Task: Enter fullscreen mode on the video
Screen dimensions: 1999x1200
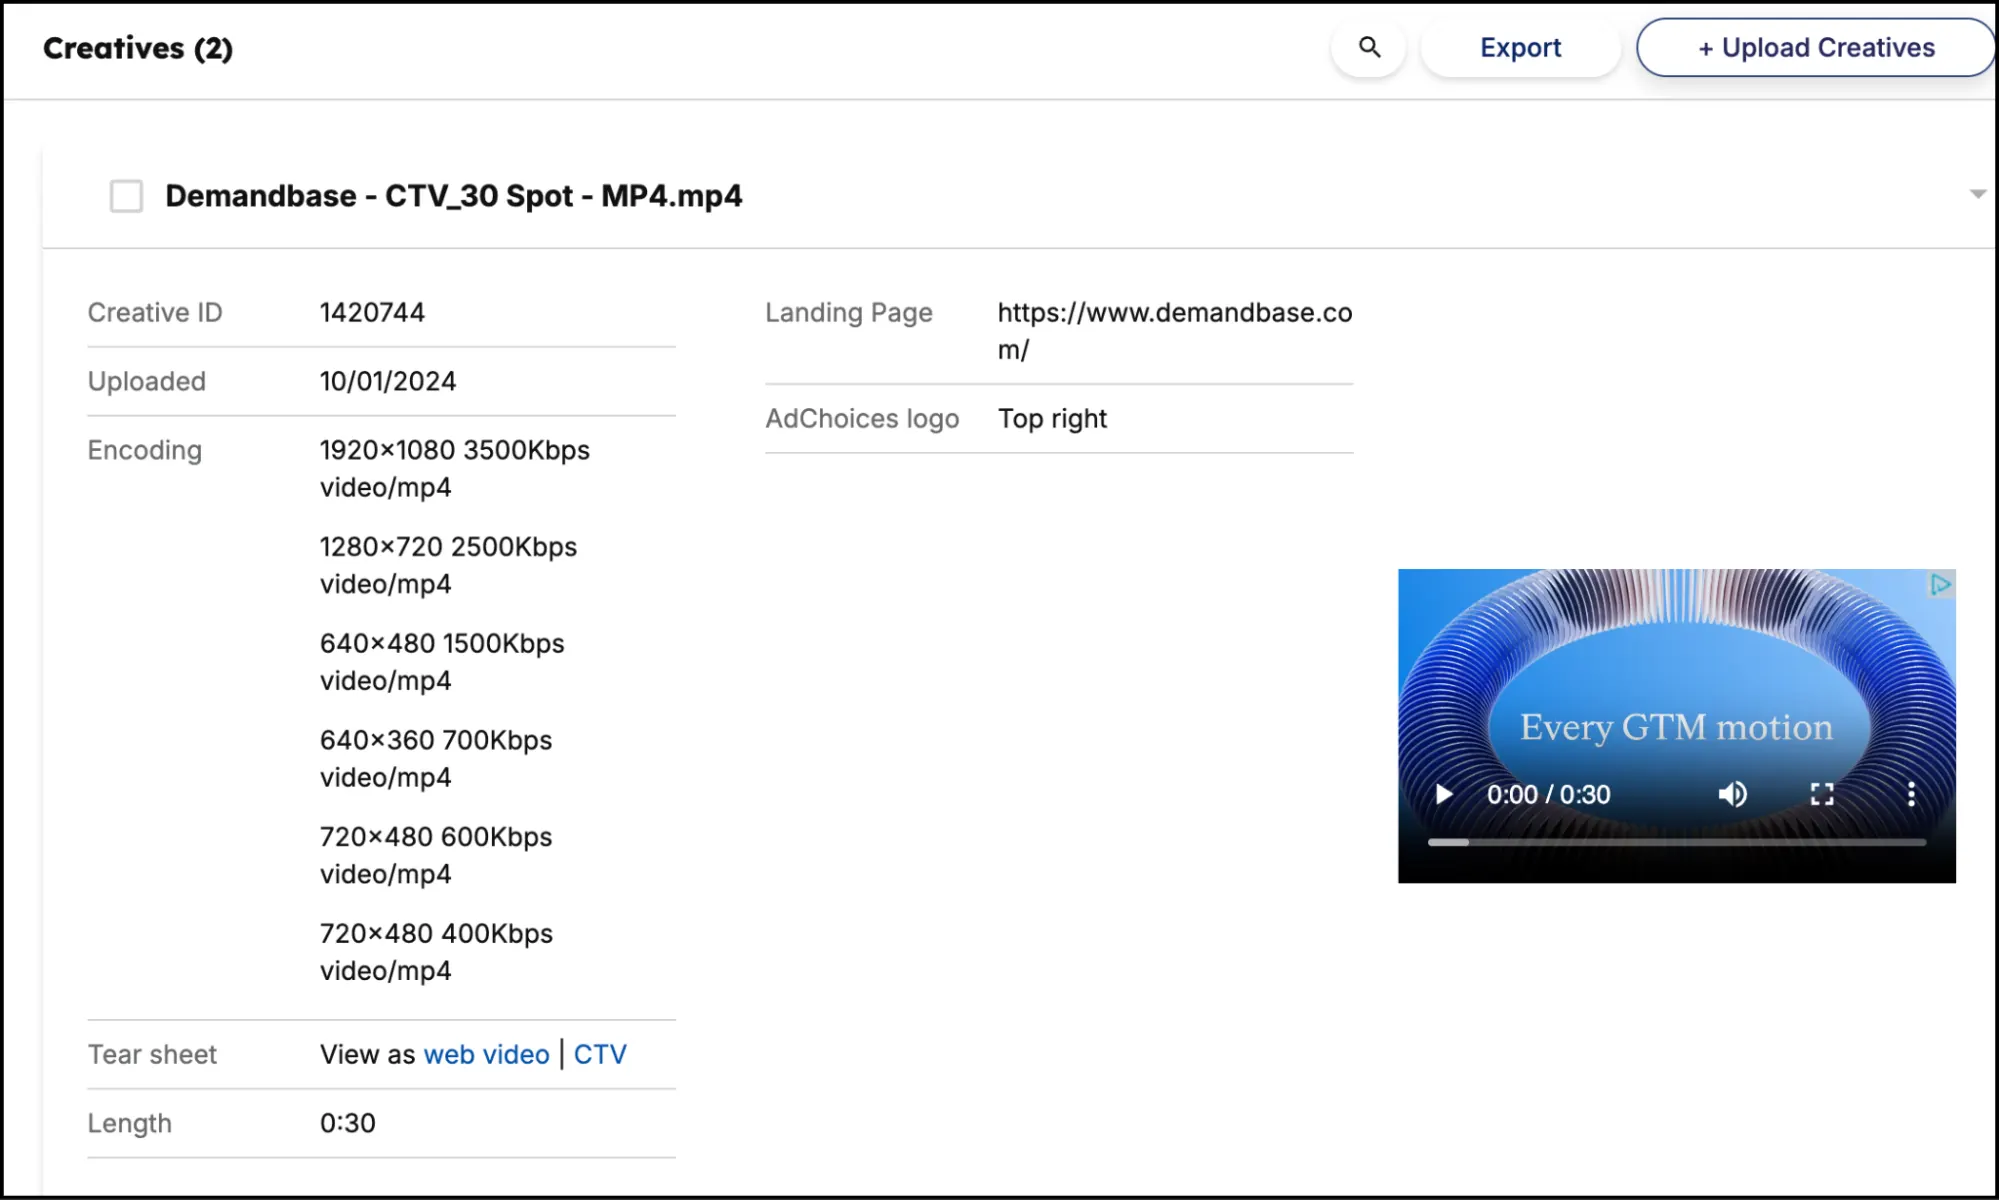Action: (1822, 794)
